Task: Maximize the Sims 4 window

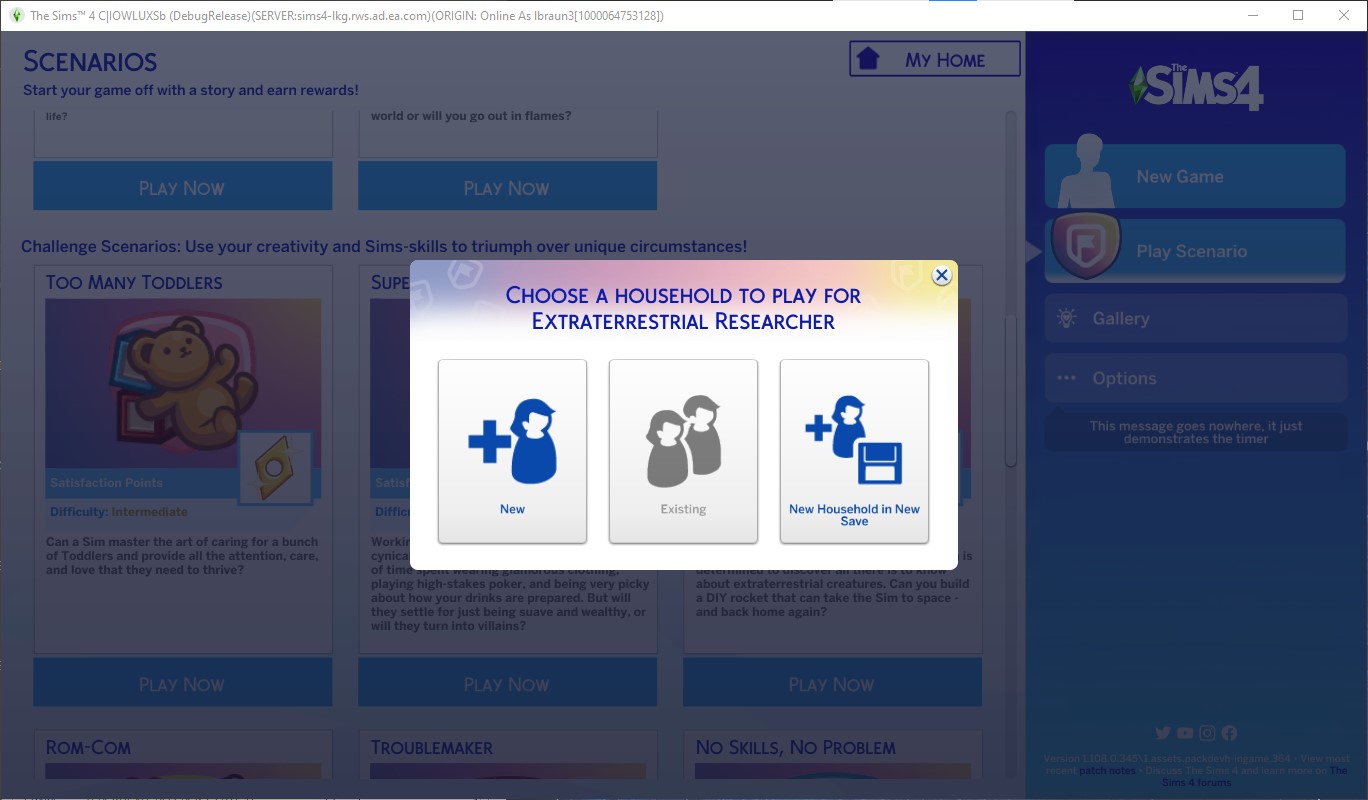Action: (x=1298, y=15)
